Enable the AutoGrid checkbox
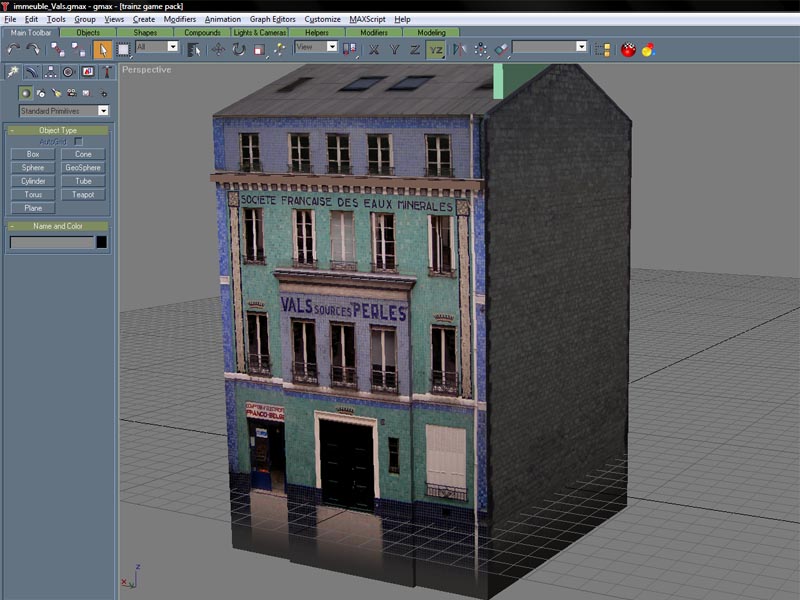The image size is (800, 600). tap(78, 142)
